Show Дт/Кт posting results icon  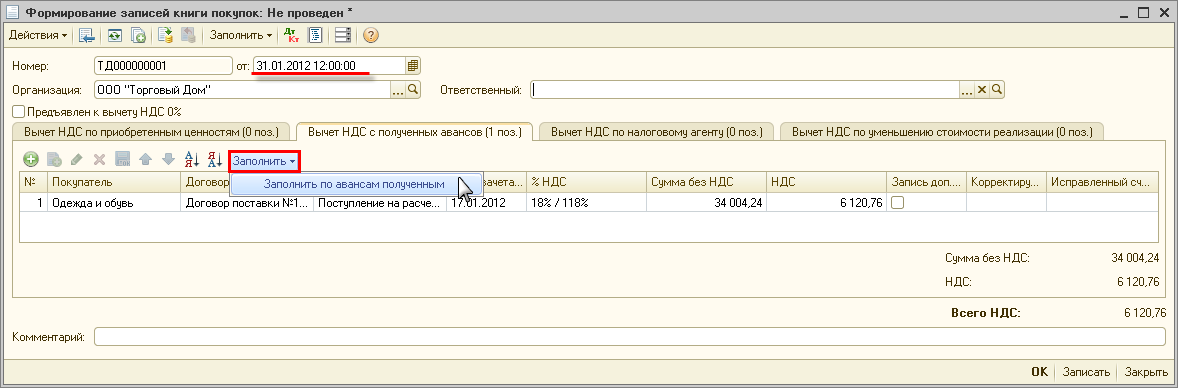click(x=292, y=35)
